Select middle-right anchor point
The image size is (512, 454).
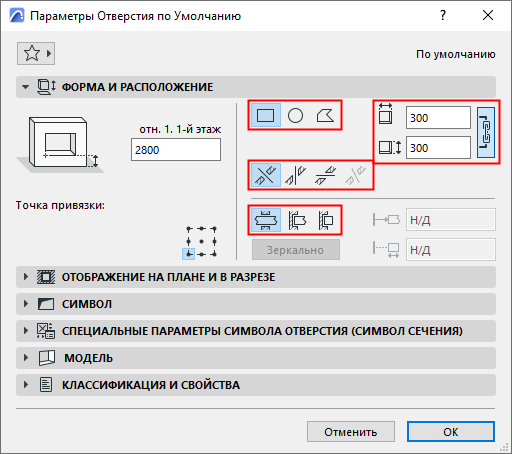[214, 241]
